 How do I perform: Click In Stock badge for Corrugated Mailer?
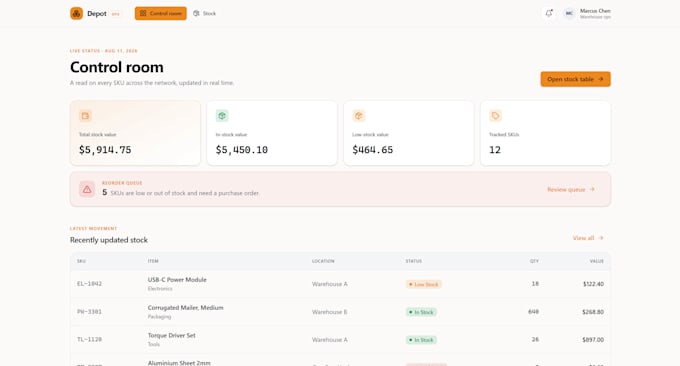(421, 312)
